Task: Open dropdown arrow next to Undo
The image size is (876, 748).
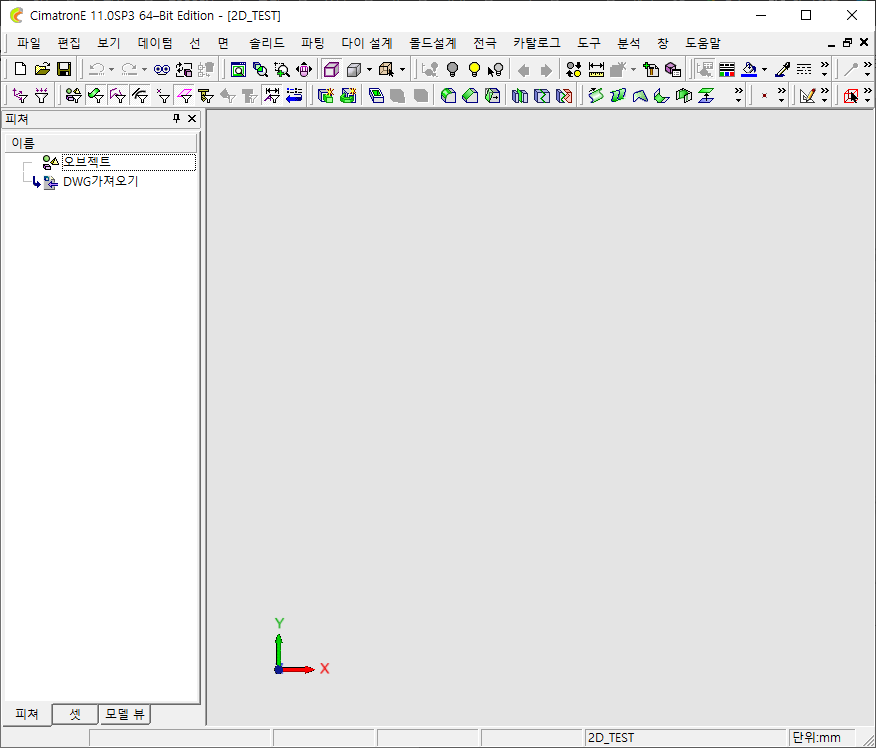Action: point(111,70)
